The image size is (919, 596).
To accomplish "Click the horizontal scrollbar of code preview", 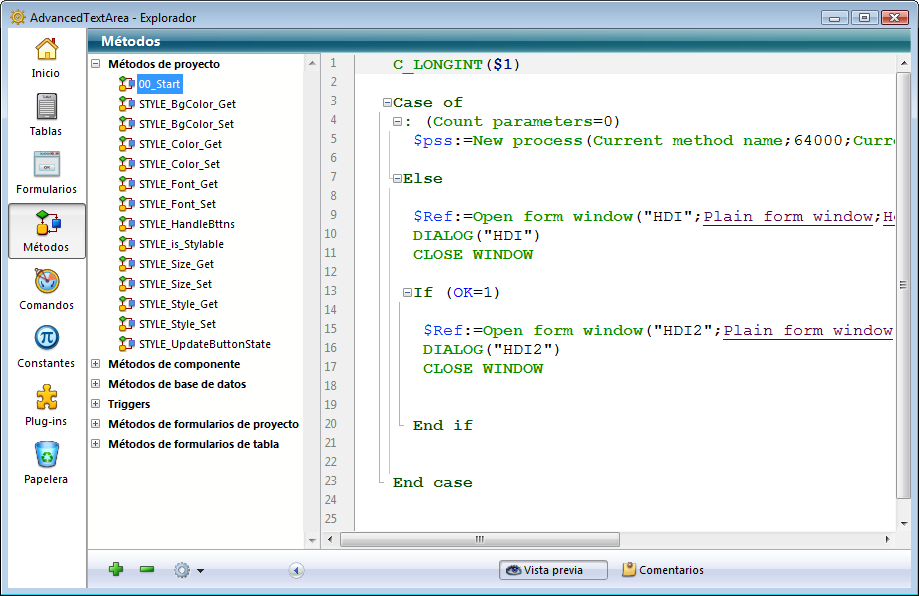I will [480, 539].
